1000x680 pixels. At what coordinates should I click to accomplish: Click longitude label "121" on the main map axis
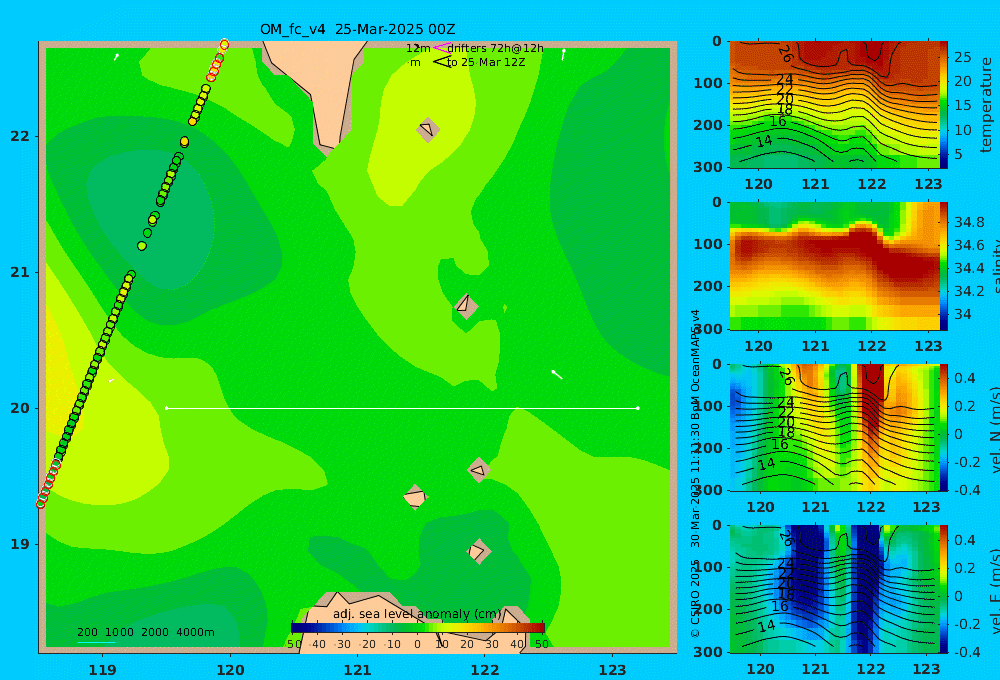pos(357,670)
